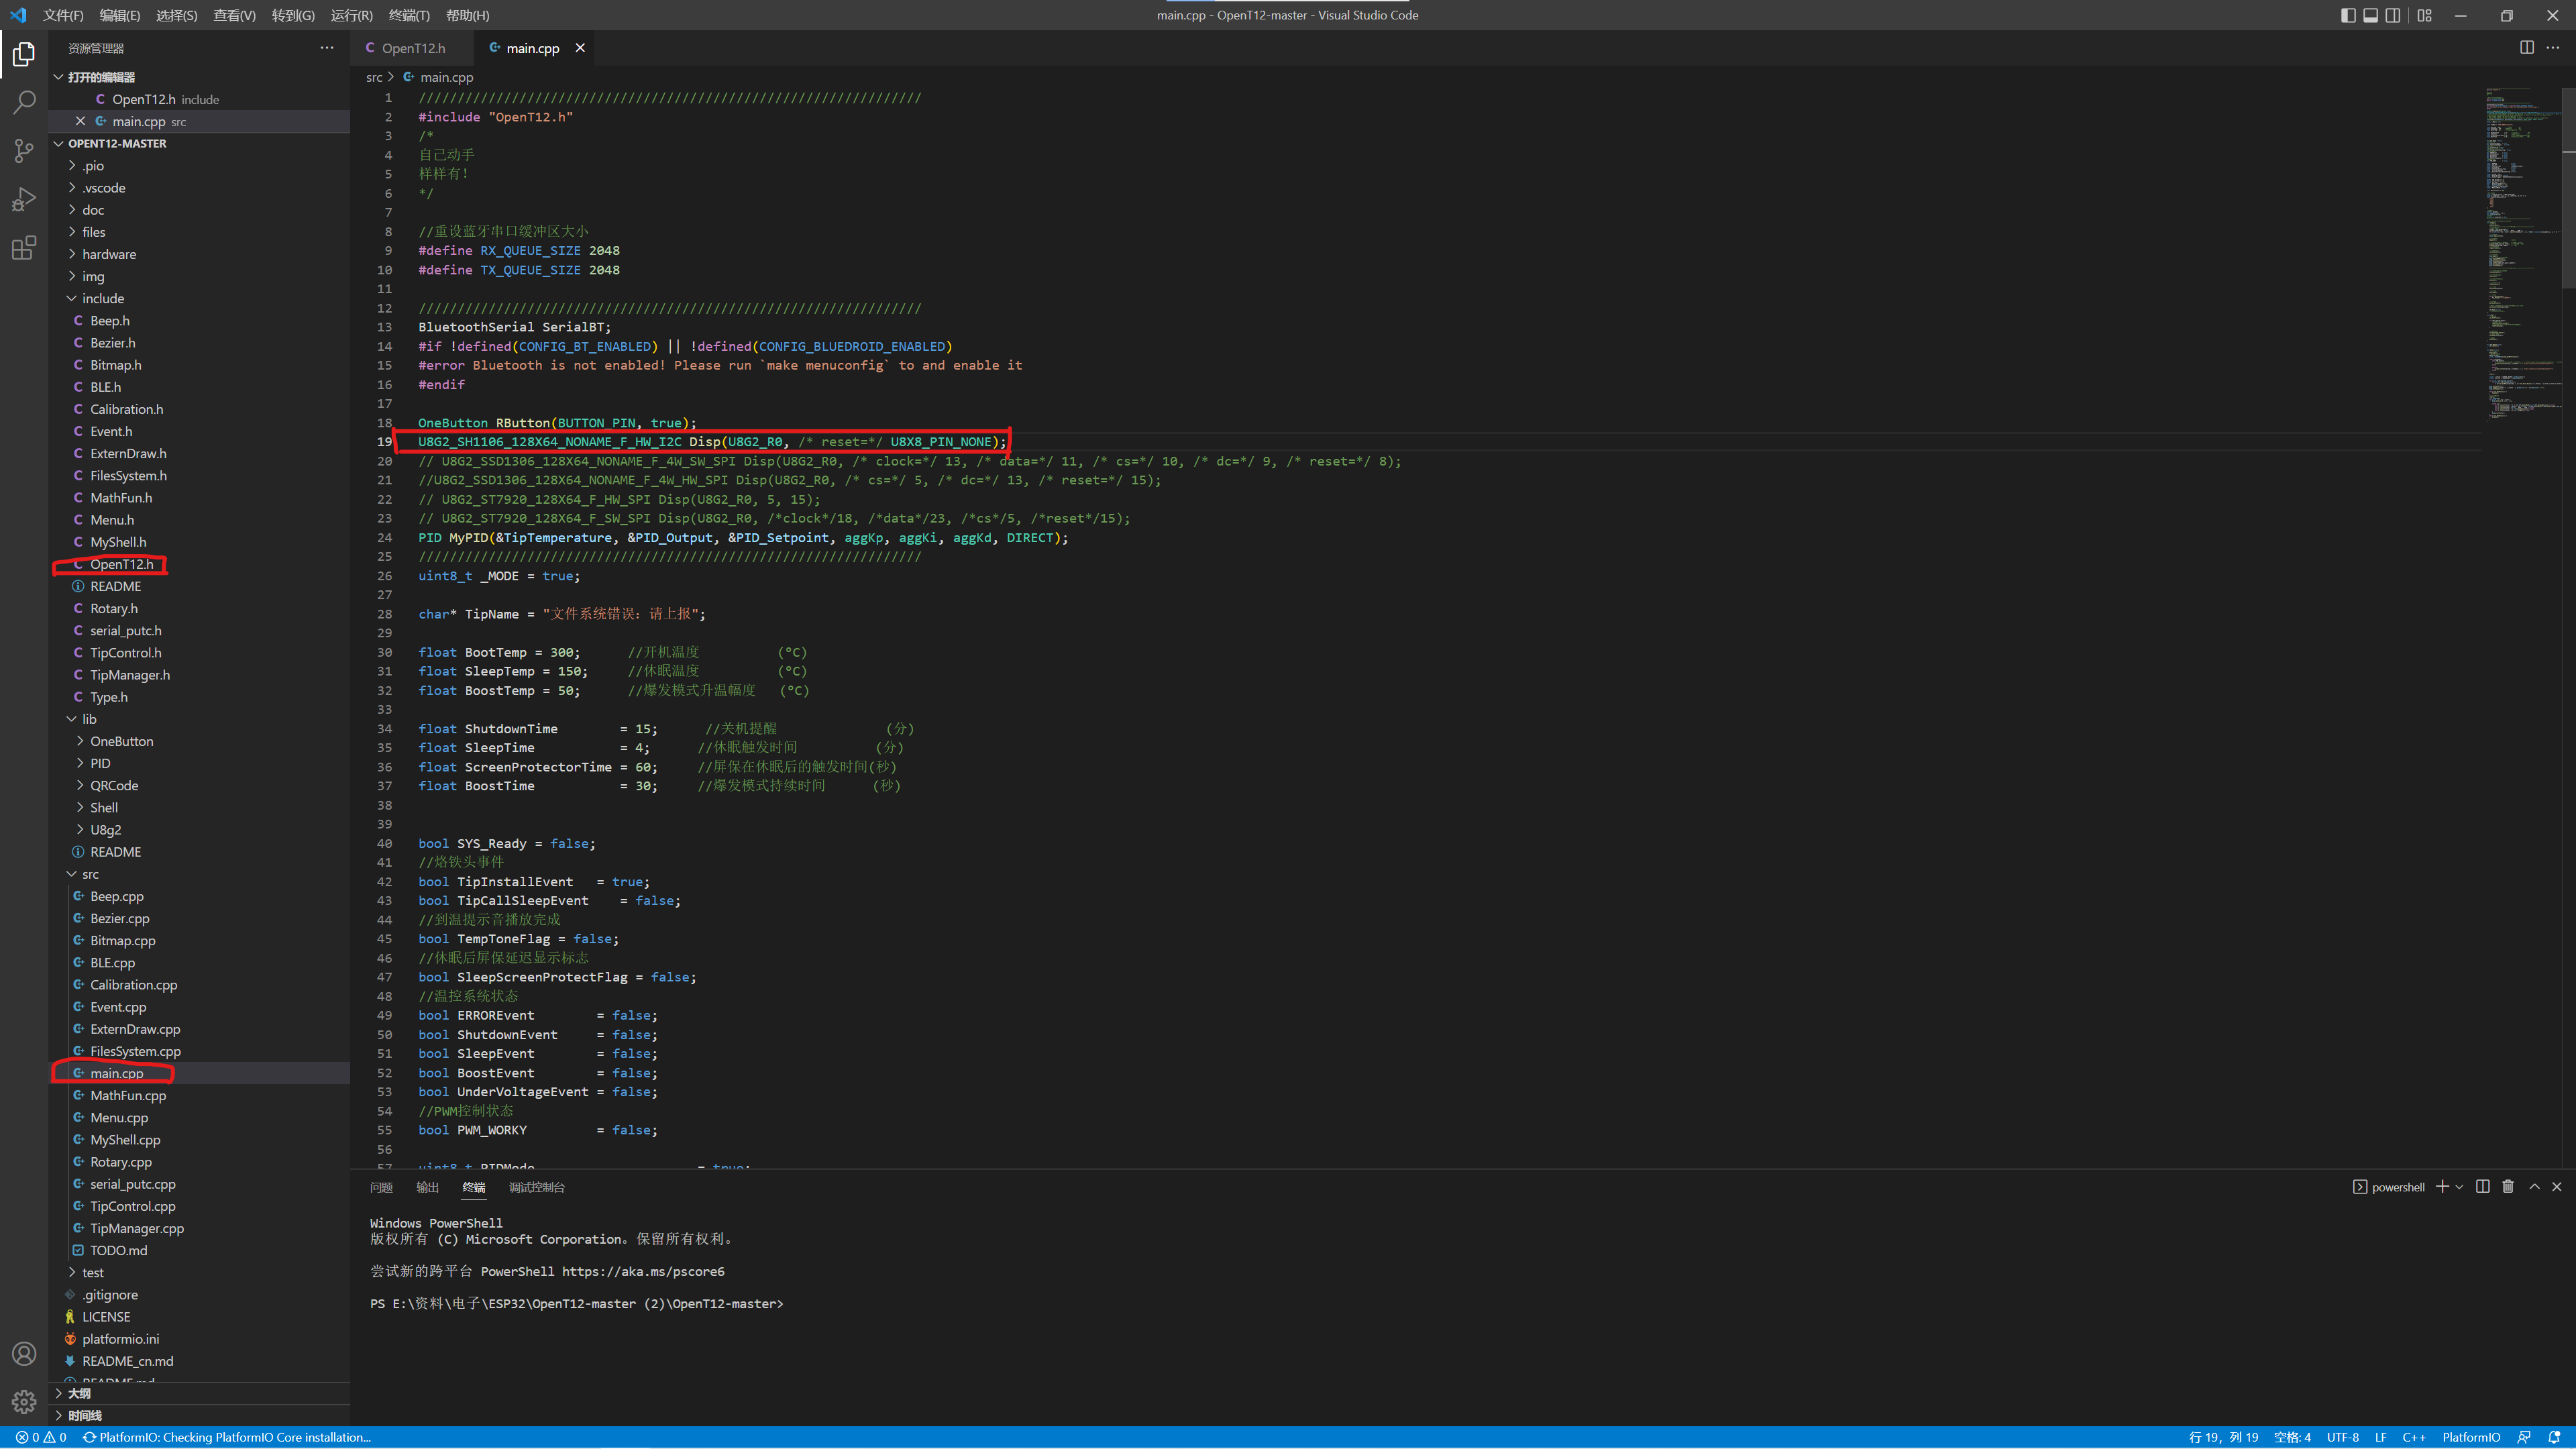Open the Manage gear icon
The width and height of the screenshot is (2576, 1449).
[24, 1402]
